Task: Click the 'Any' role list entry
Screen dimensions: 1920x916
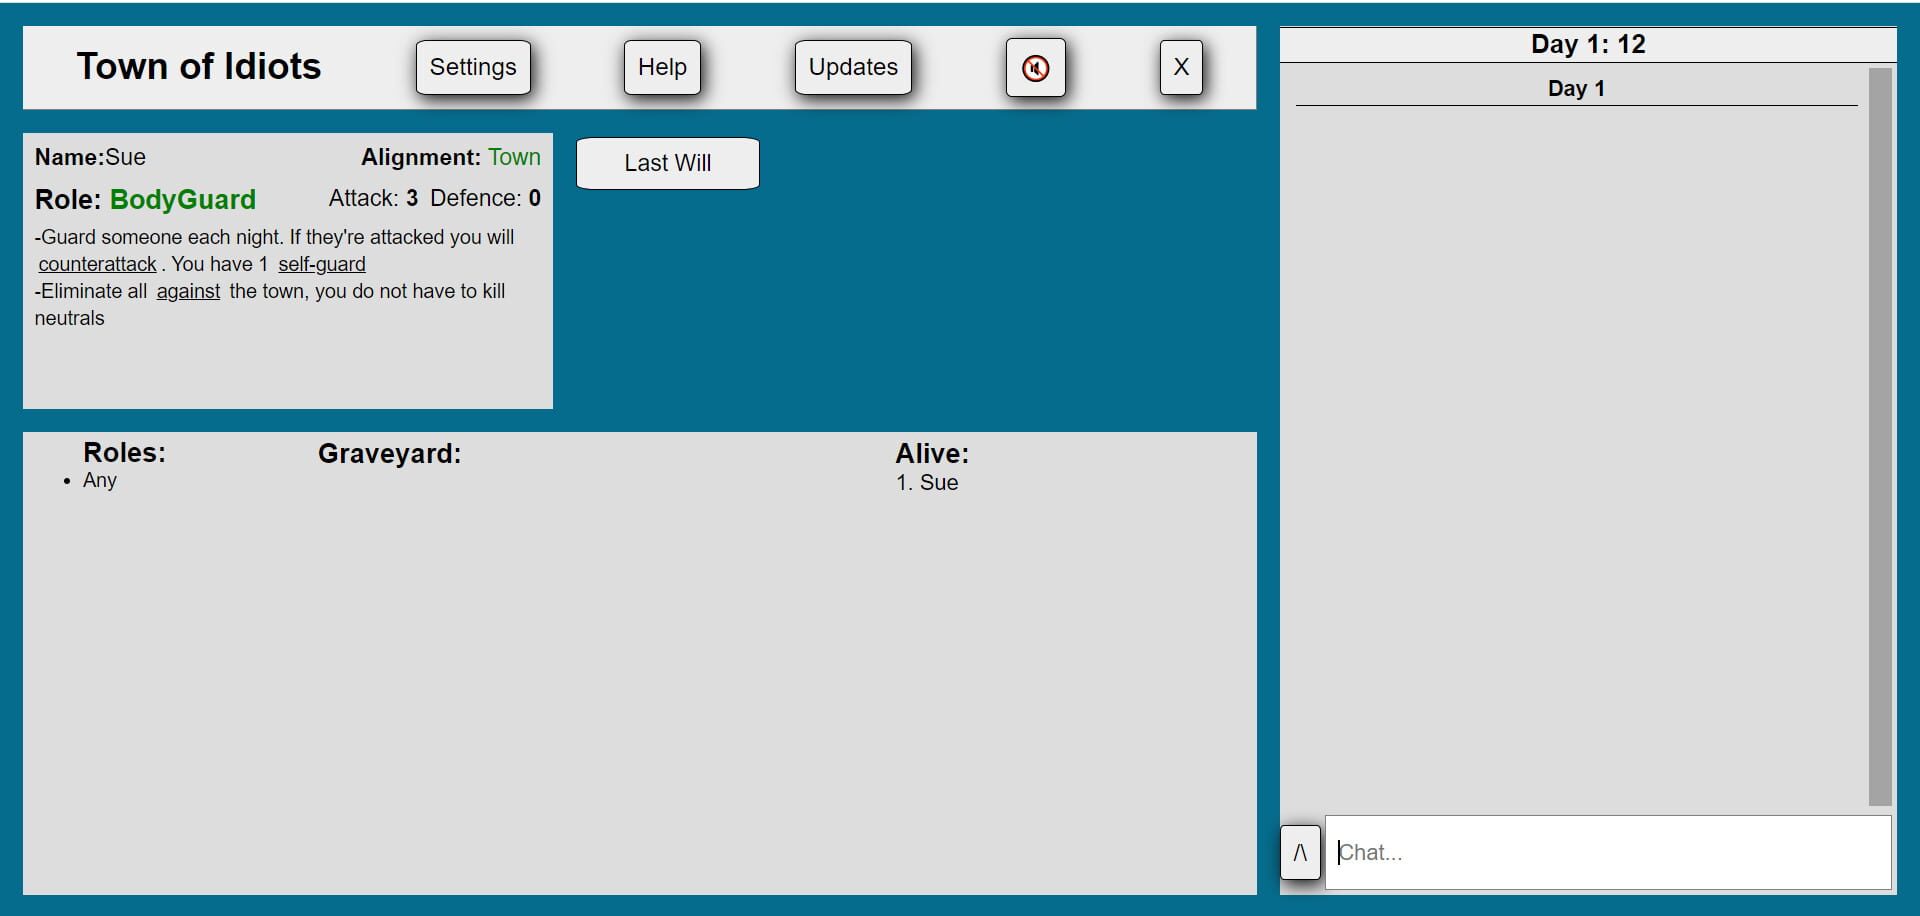Action: (100, 480)
